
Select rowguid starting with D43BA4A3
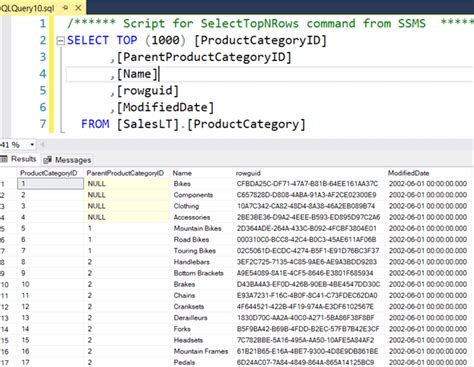pyautogui.click(x=308, y=284)
